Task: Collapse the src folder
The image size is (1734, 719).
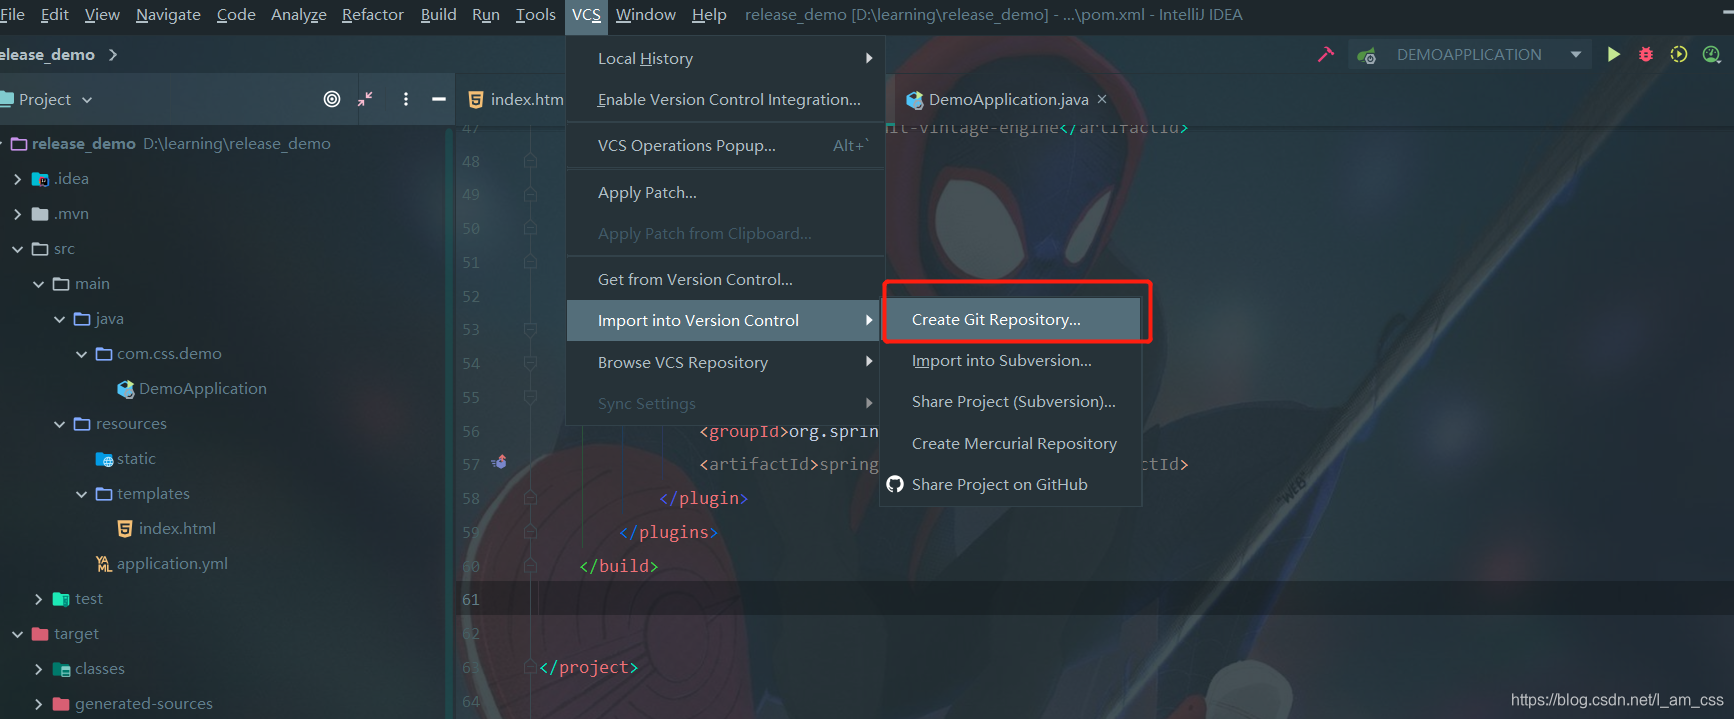Action: pyautogui.click(x=17, y=249)
